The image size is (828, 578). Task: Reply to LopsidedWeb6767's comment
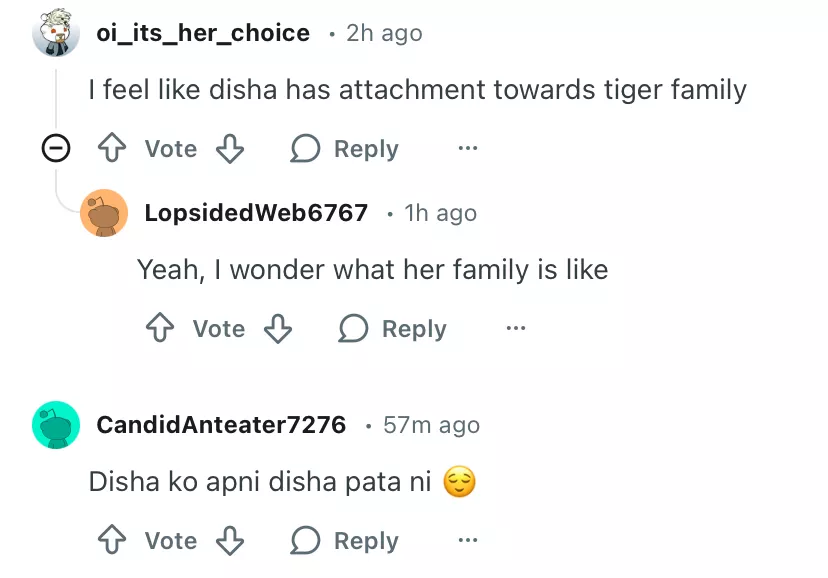click(393, 329)
